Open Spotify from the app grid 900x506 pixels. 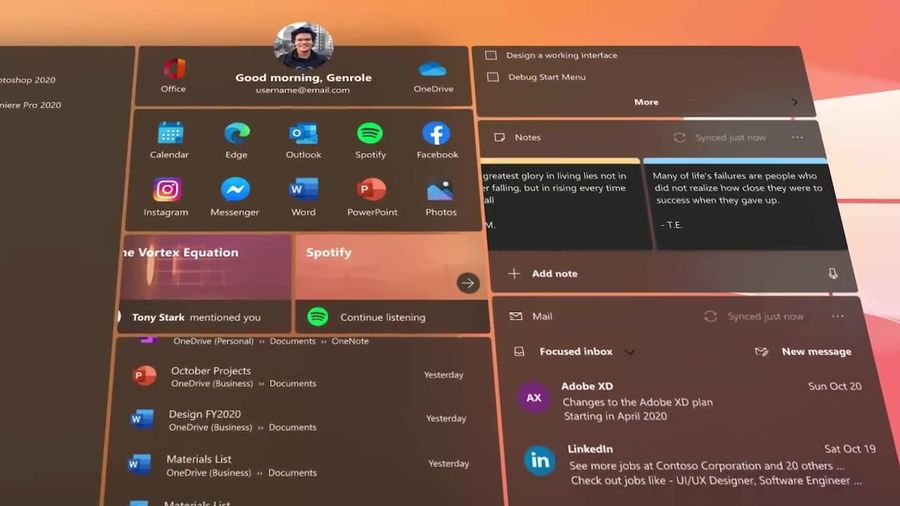(370, 133)
